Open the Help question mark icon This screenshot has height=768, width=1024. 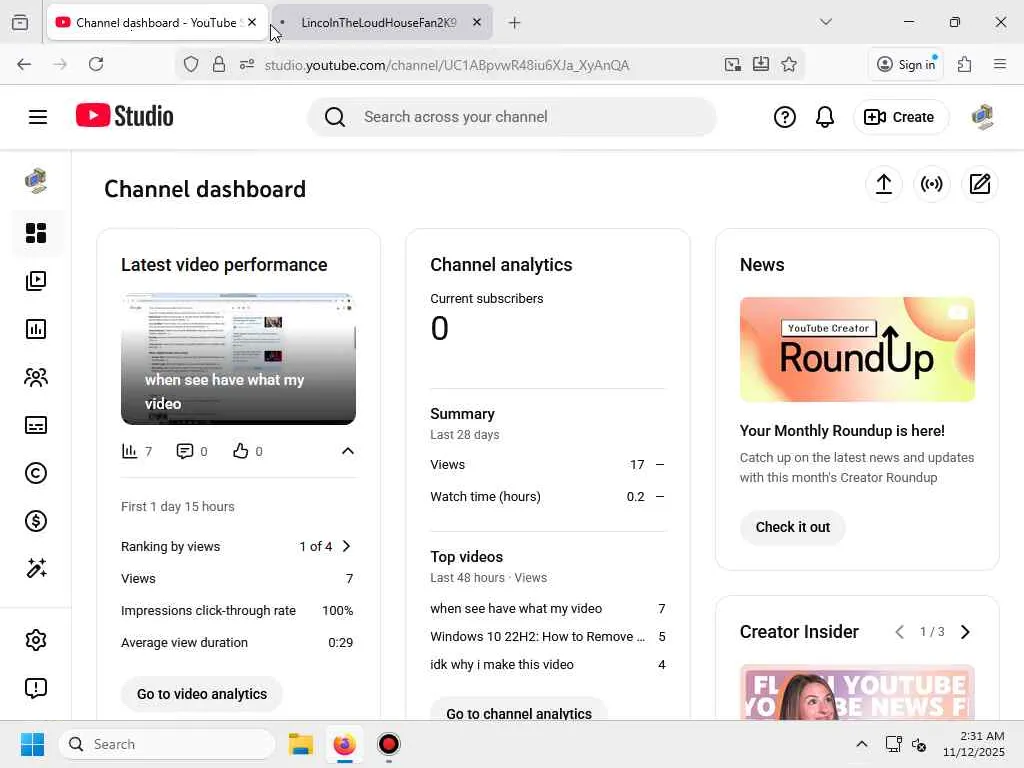(784, 117)
